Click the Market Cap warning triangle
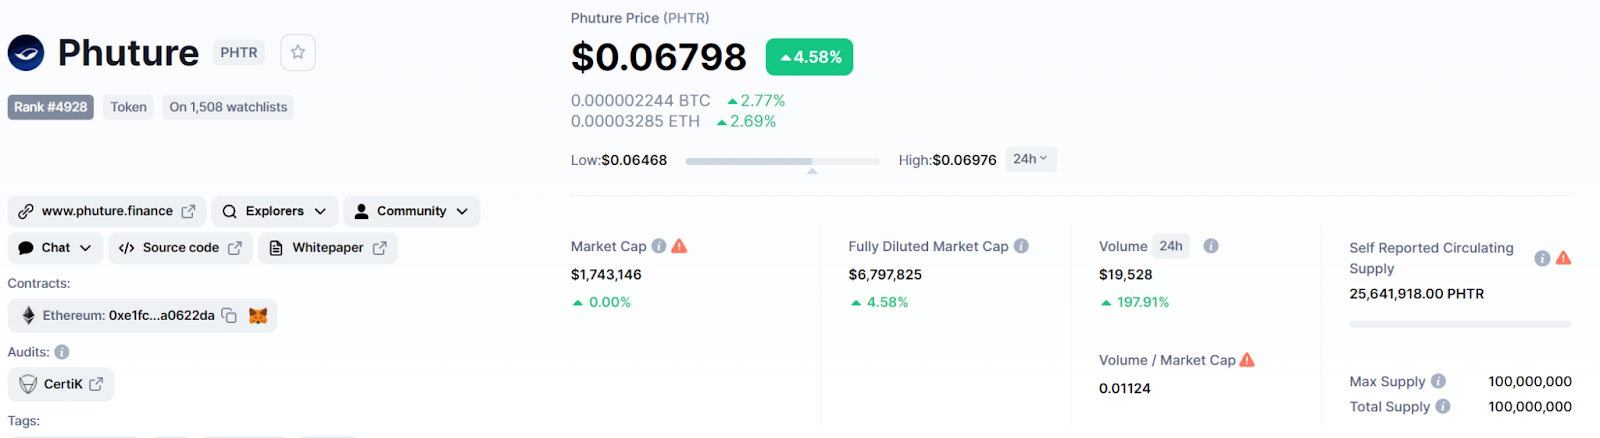The width and height of the screenshot is (1600, 438). click(x=680, y=246)
